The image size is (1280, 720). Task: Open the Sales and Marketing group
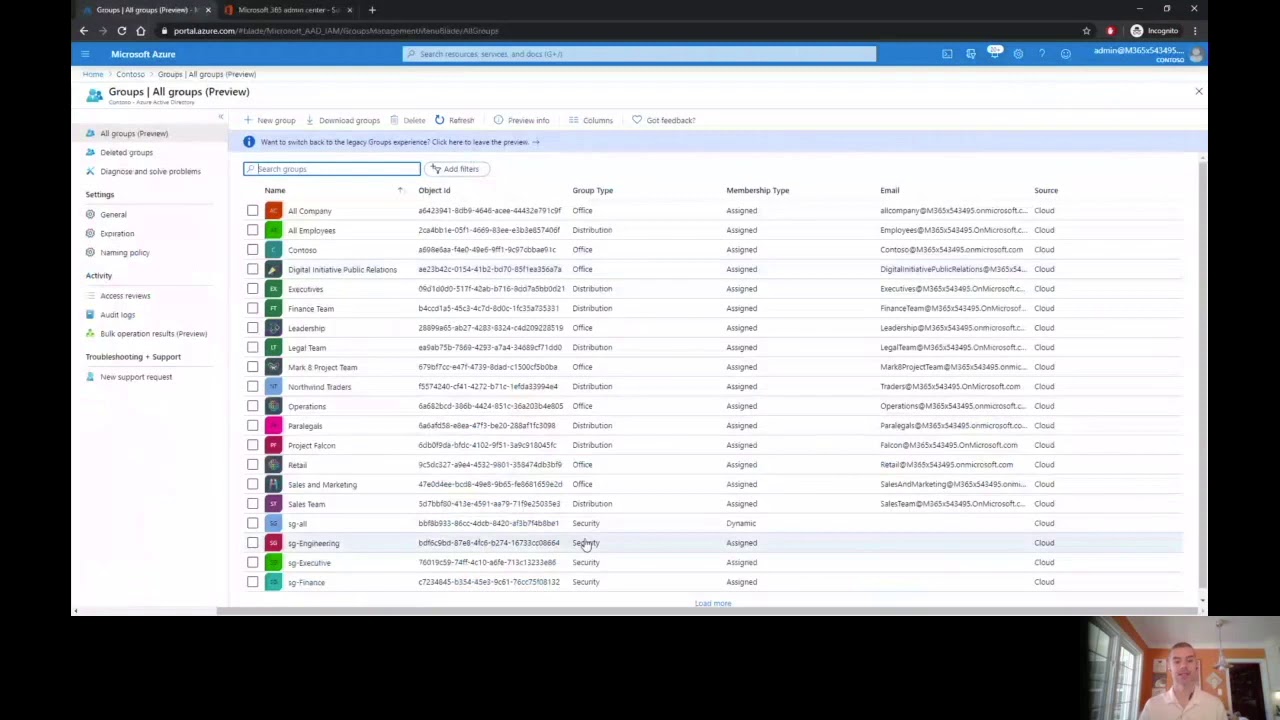click(x=322, y=484)
